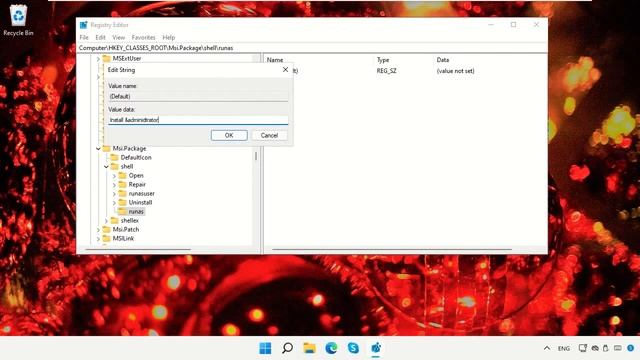Select the shell folder icon

[115, 166]
